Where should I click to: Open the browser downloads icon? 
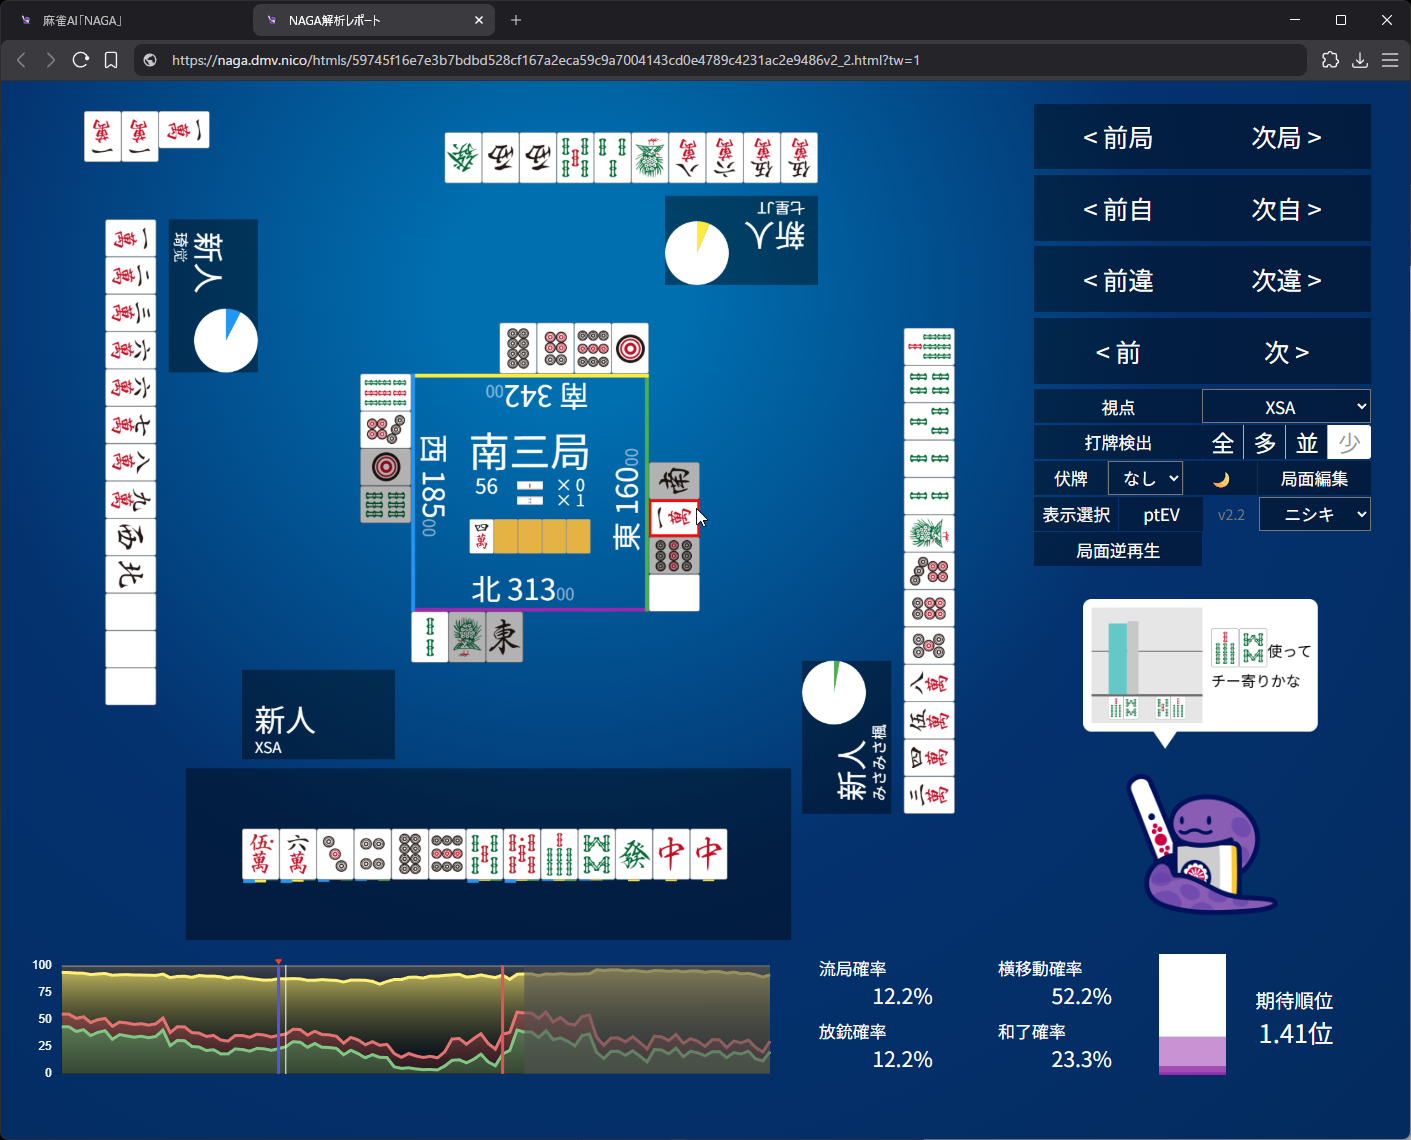(x=1360, y=60)
